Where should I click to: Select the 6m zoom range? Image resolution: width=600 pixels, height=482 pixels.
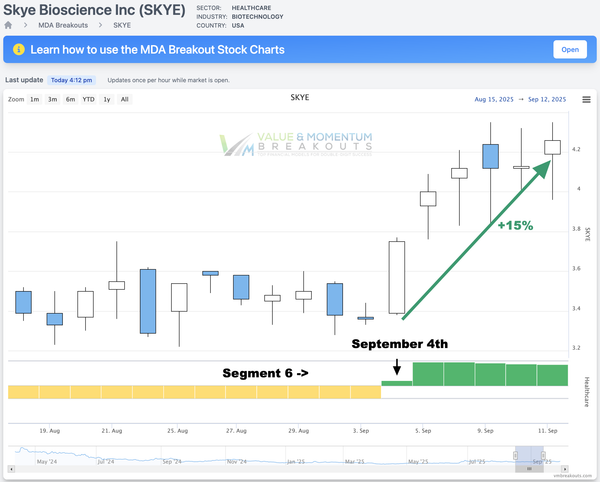(x=70, y=100)
